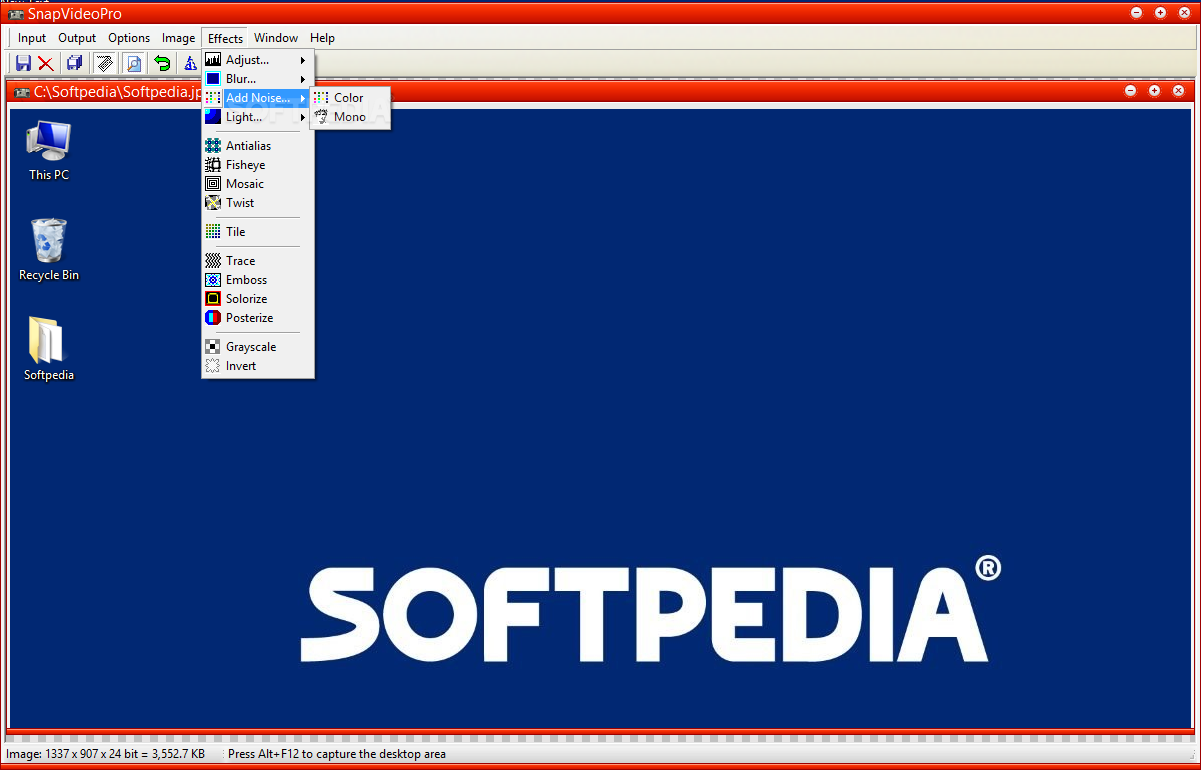
Task: Apply the Fisheye effect
Action: click(258, 165)
